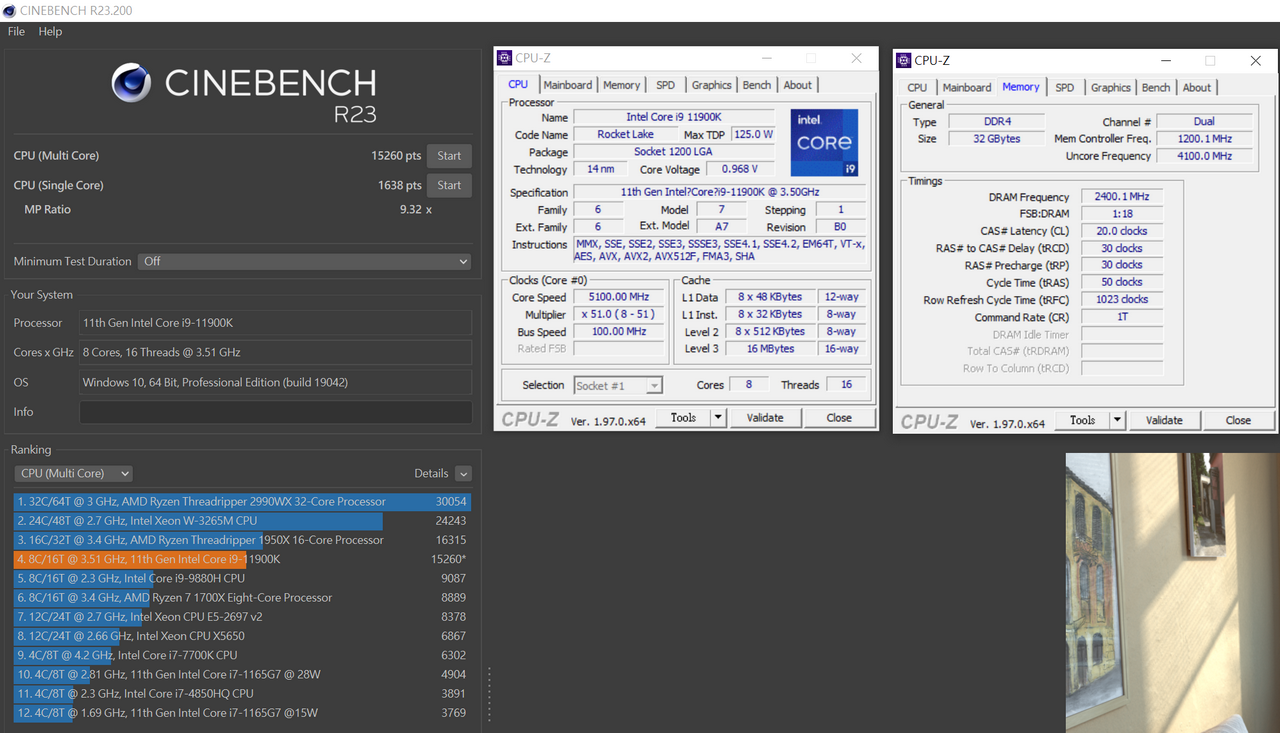The width and height of the screenshot is (1280, 733).
Task: Close right CPU-Z window via X icon
Action: [x=1255, y=61]
